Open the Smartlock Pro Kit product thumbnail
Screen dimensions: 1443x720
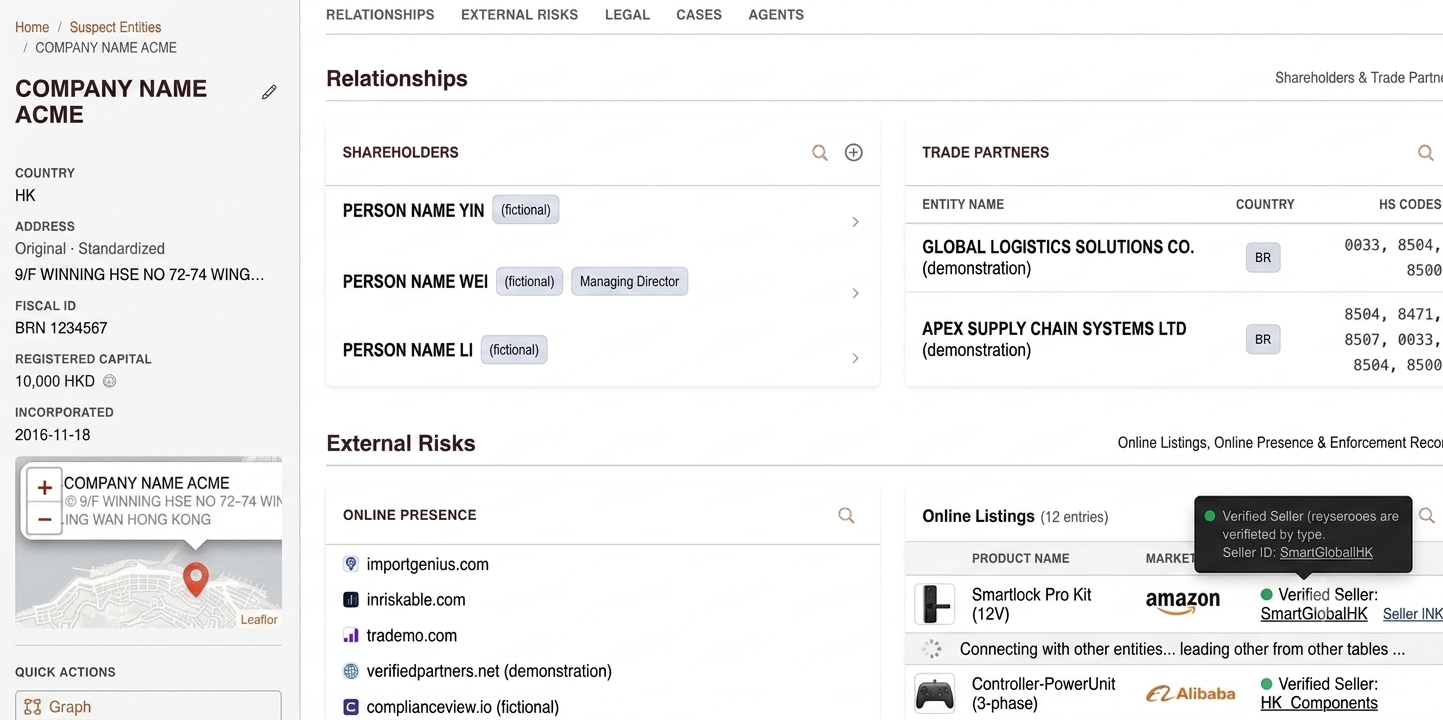tap(935, 604)
